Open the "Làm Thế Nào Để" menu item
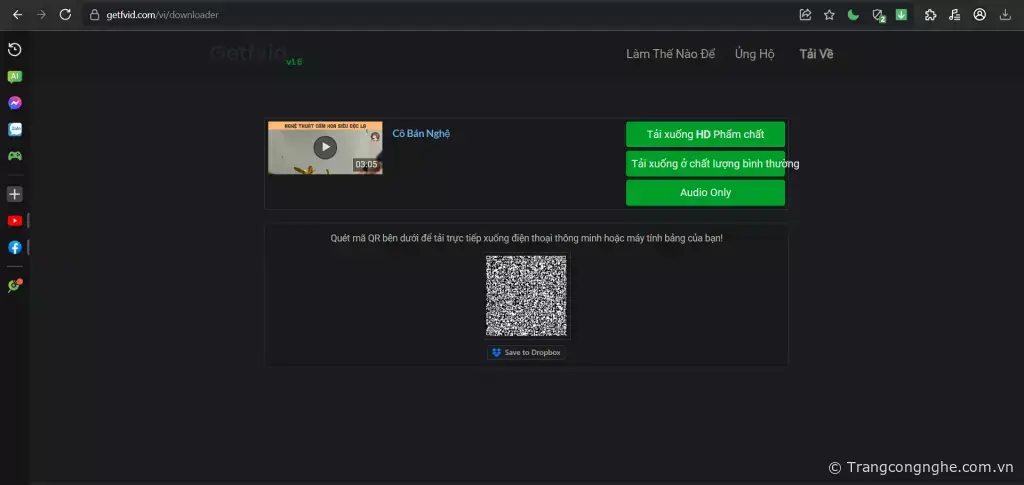The image size is (1024, 485). pyautogui.click(x=670, y=54)
